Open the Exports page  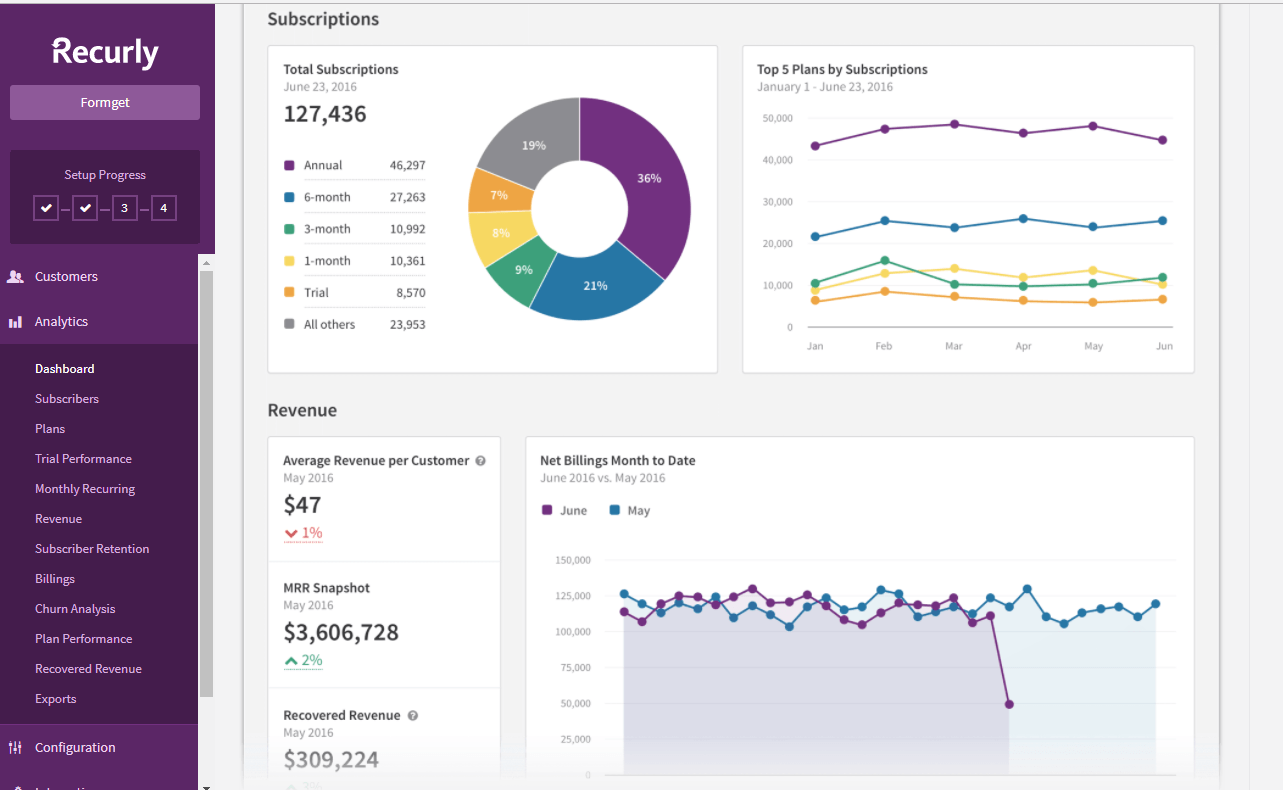pos(55,699)
